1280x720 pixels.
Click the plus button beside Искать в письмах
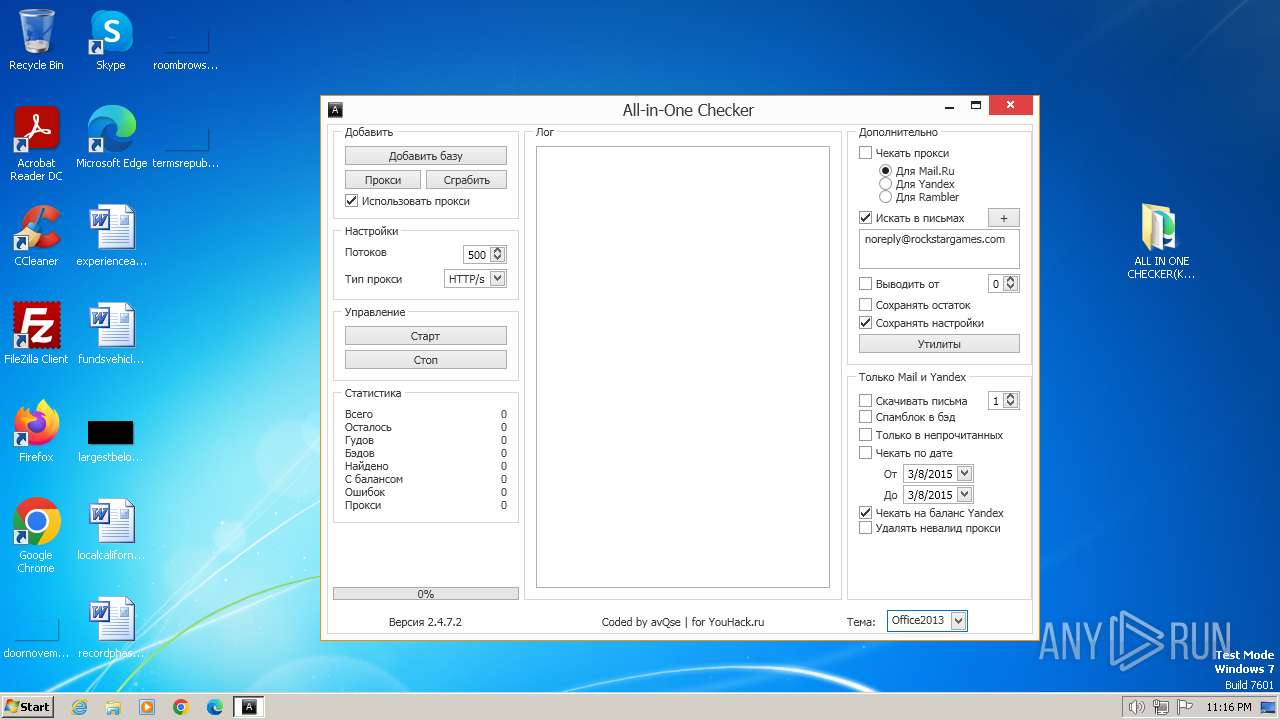point(1004,218)
